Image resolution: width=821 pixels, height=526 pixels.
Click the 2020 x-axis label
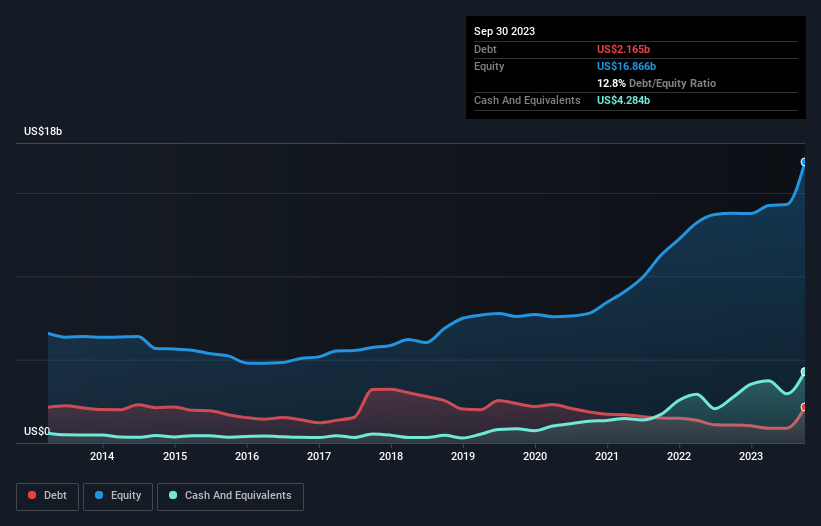(x=535, y=456)
